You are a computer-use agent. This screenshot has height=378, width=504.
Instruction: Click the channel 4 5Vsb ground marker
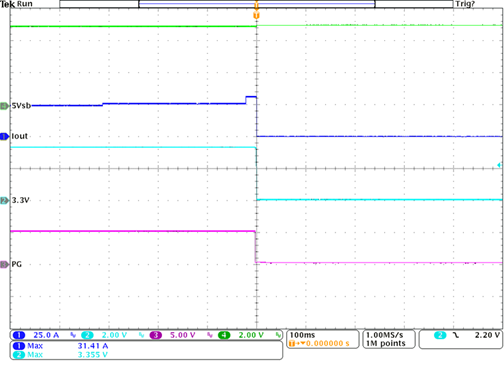pos(4,106)
